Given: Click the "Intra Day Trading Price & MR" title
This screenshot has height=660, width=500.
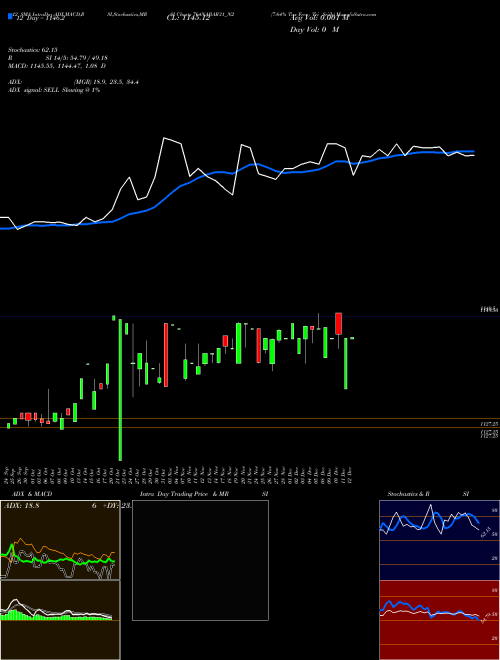Looking at the screenshot, I should click(x=185, y=494).
